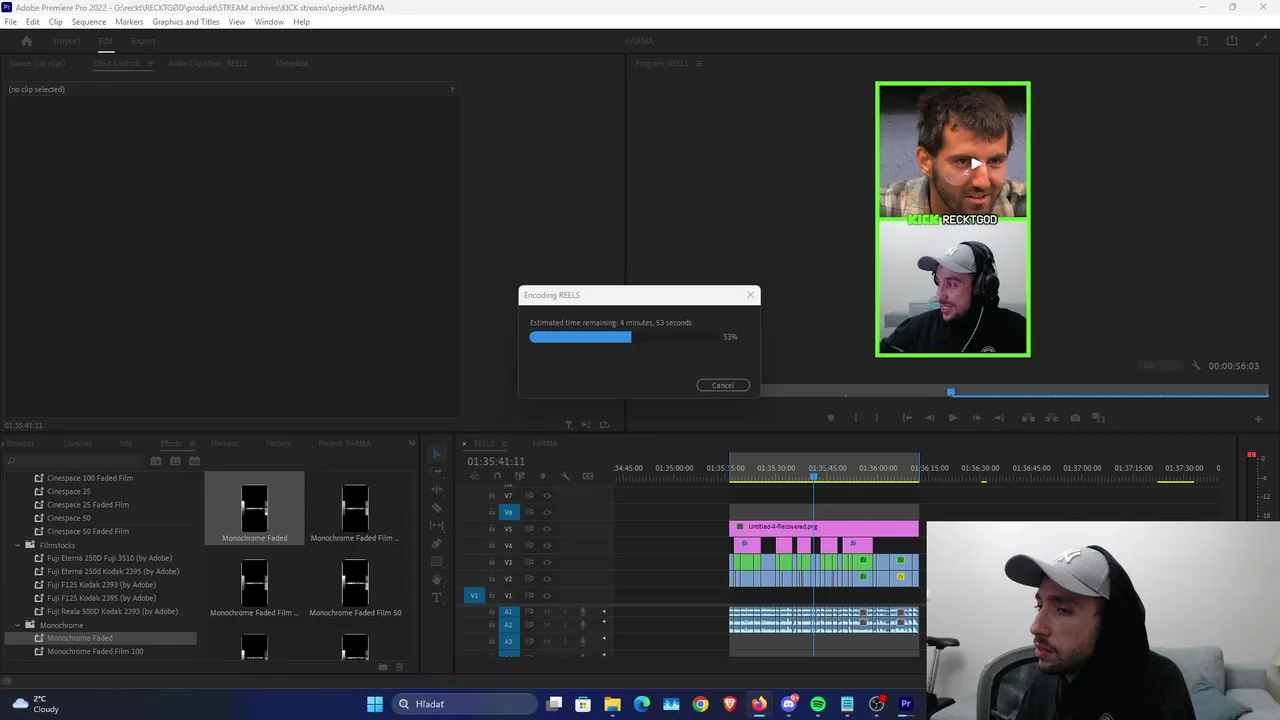Step forward one frame in program monitor
Image resolution: width=1280 pixels, height=720 pixels.
(x=976, y=418)
